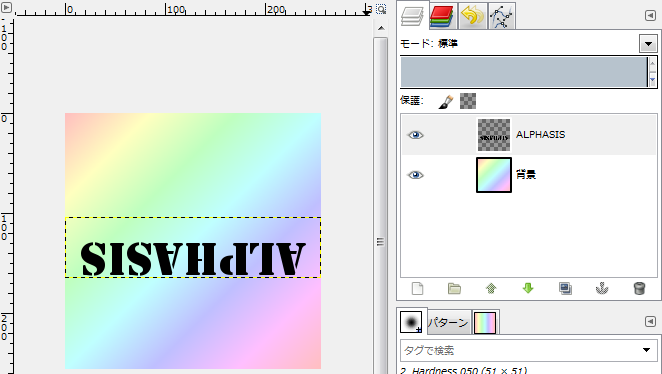Select the ALPHASIS layer name
This screenshot has height=374, width=662.
[x=540, y=135]
